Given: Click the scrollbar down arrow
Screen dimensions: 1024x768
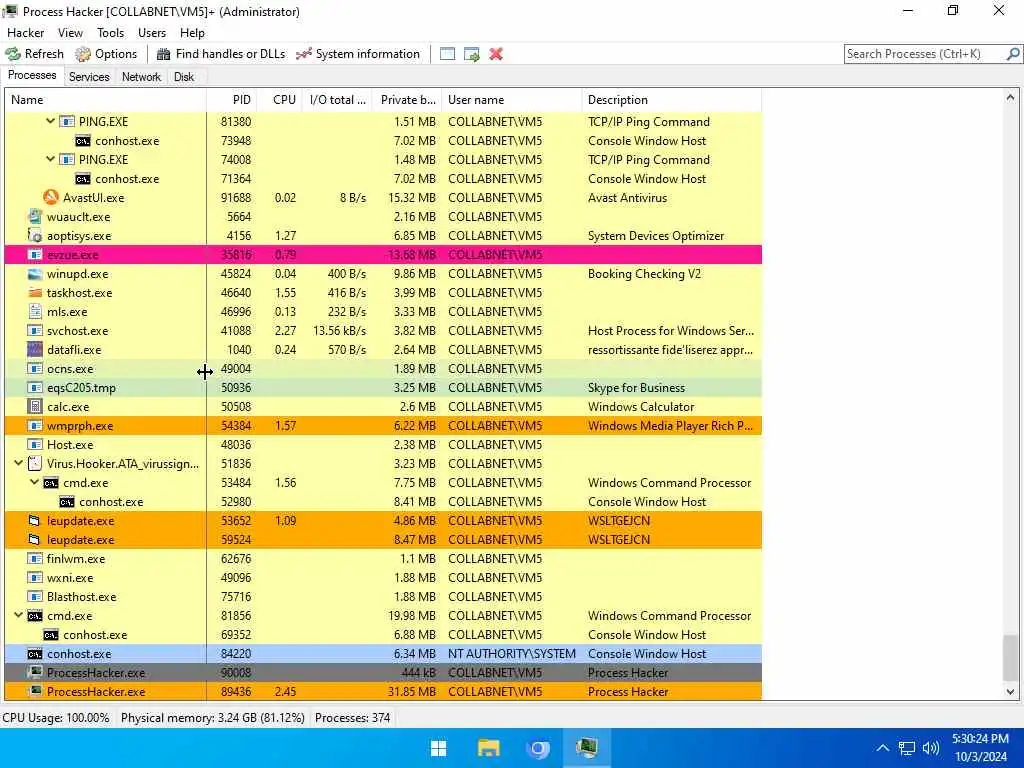Looking at the screenshot, I should 1010,692.
